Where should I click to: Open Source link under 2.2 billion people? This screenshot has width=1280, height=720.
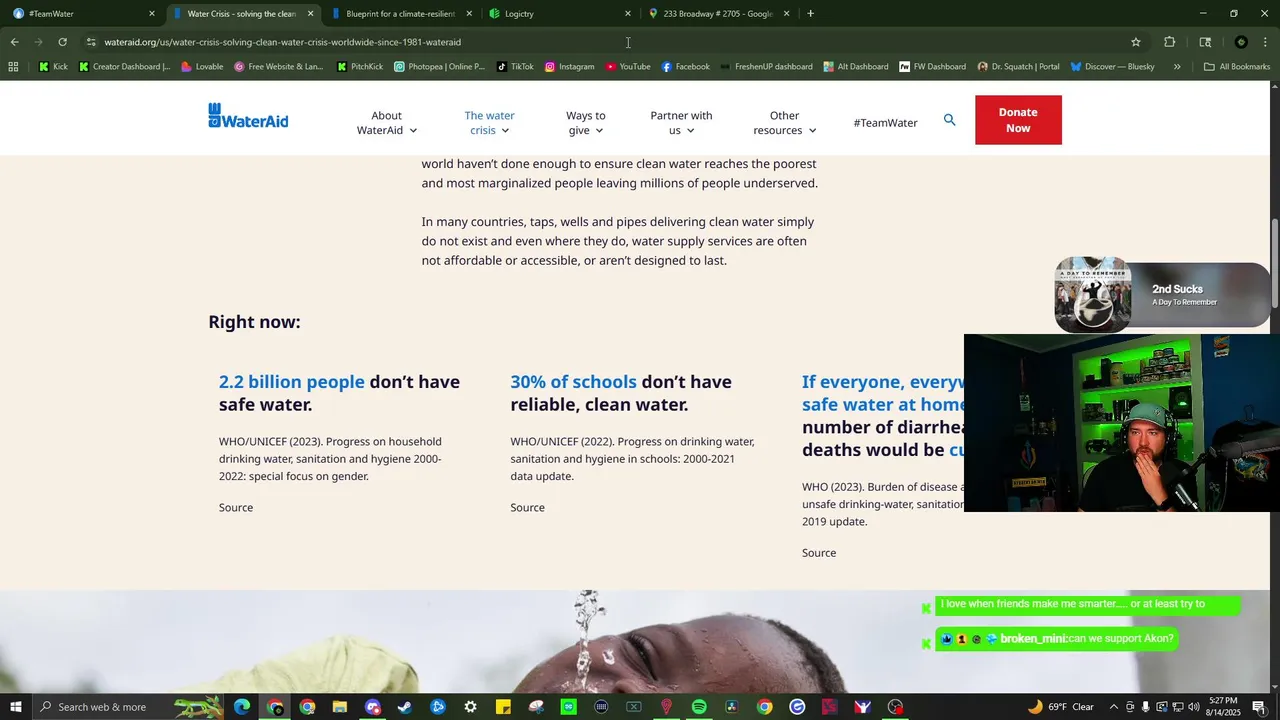236,508
